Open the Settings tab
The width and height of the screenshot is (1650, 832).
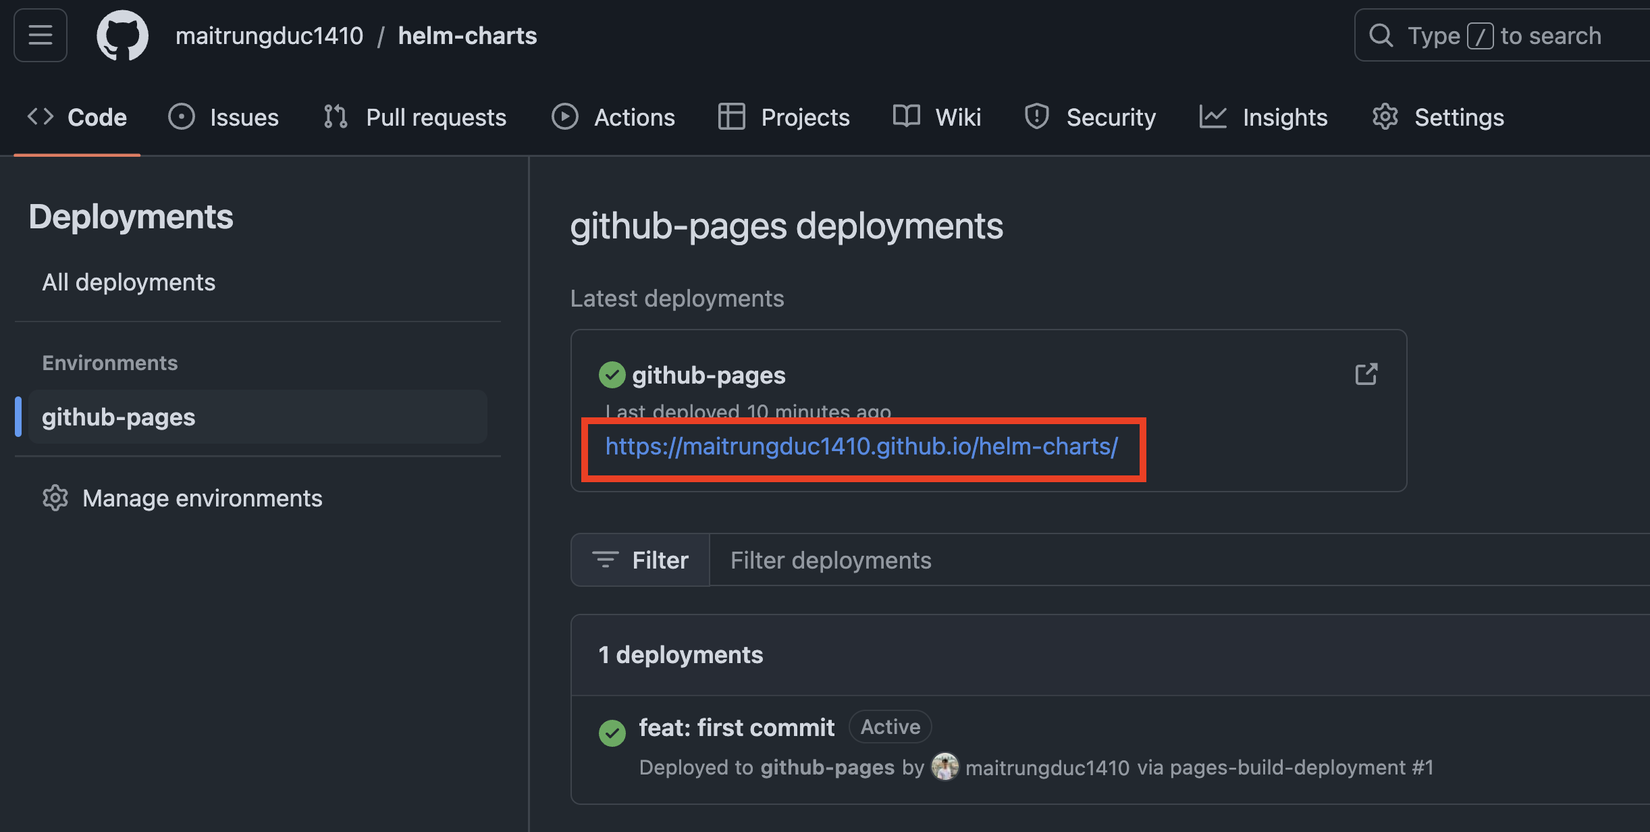point(1438,117)
